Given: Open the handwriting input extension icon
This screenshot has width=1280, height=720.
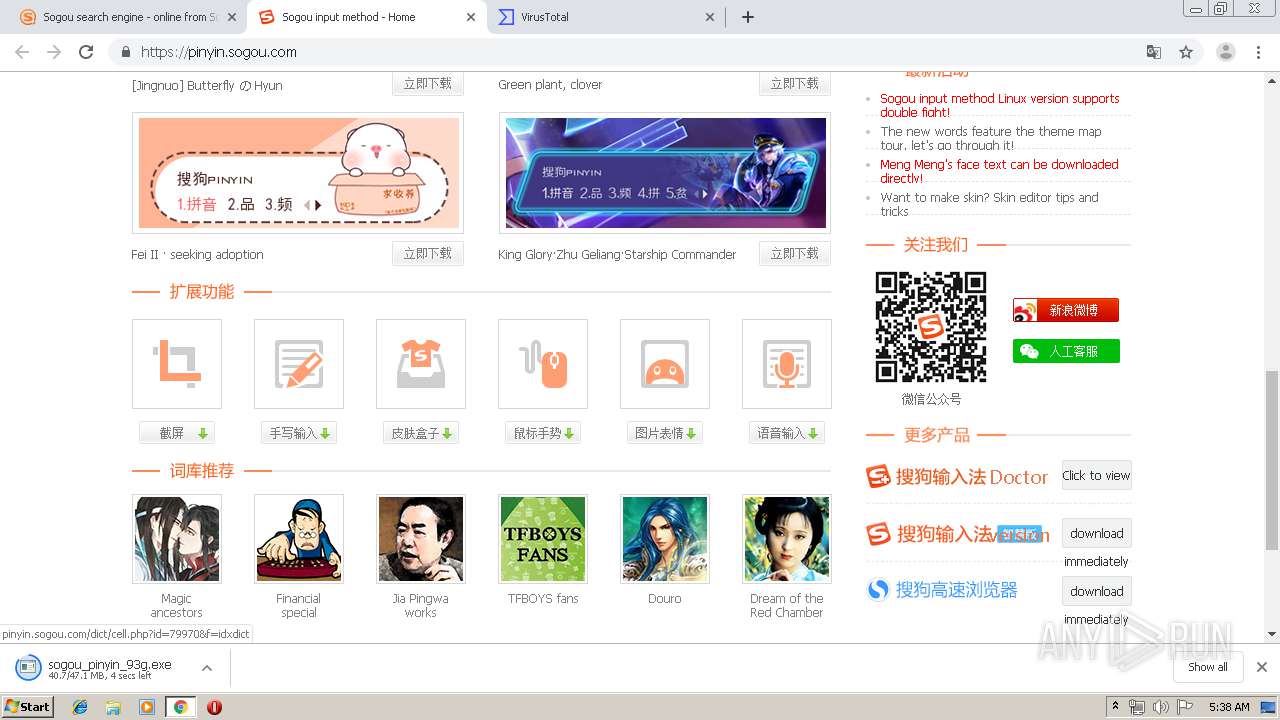Looking at the screenshot, I should click(299, 364).
